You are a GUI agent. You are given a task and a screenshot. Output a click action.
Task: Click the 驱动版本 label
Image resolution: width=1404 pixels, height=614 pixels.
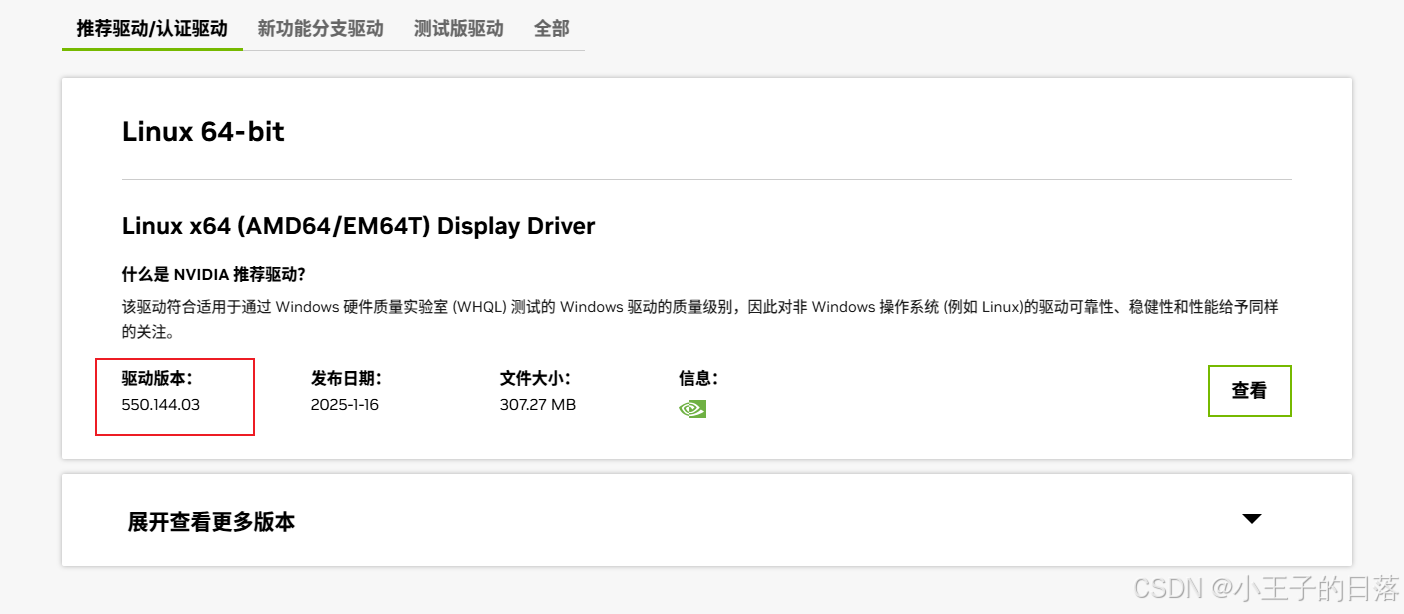coord(157,378)
